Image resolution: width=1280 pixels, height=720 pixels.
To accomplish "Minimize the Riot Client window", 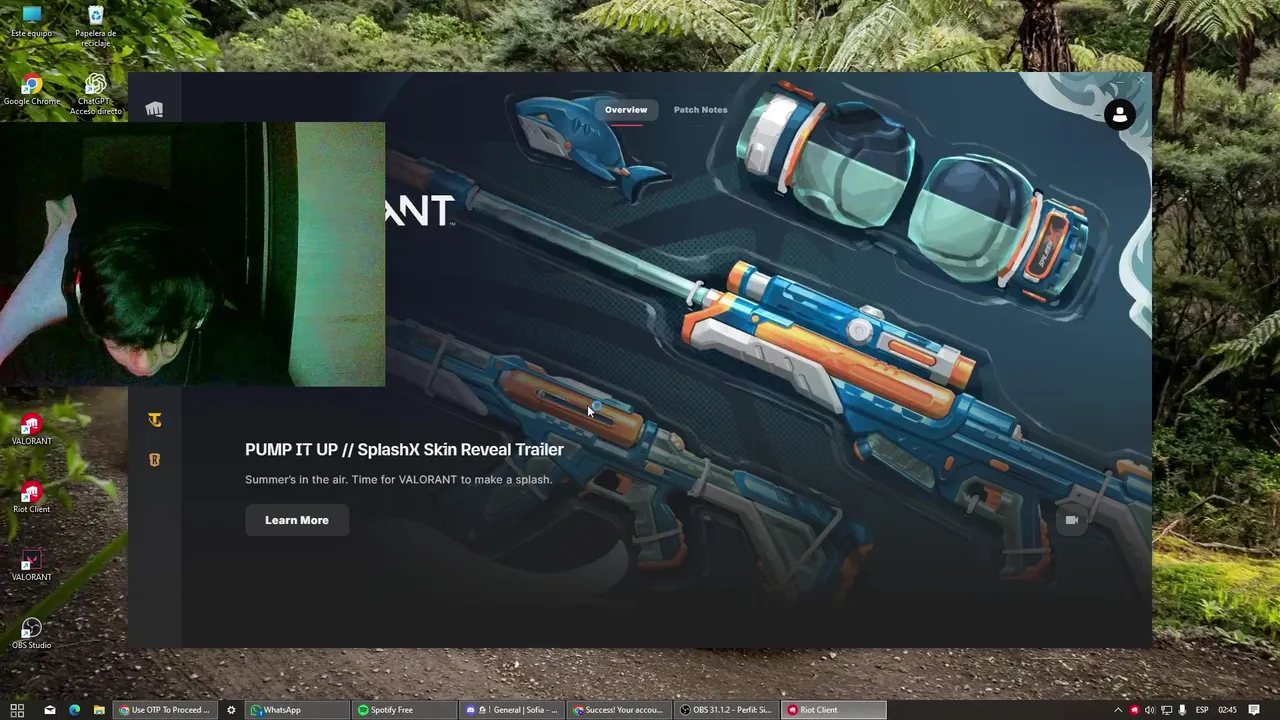I will click(1118, 81).
